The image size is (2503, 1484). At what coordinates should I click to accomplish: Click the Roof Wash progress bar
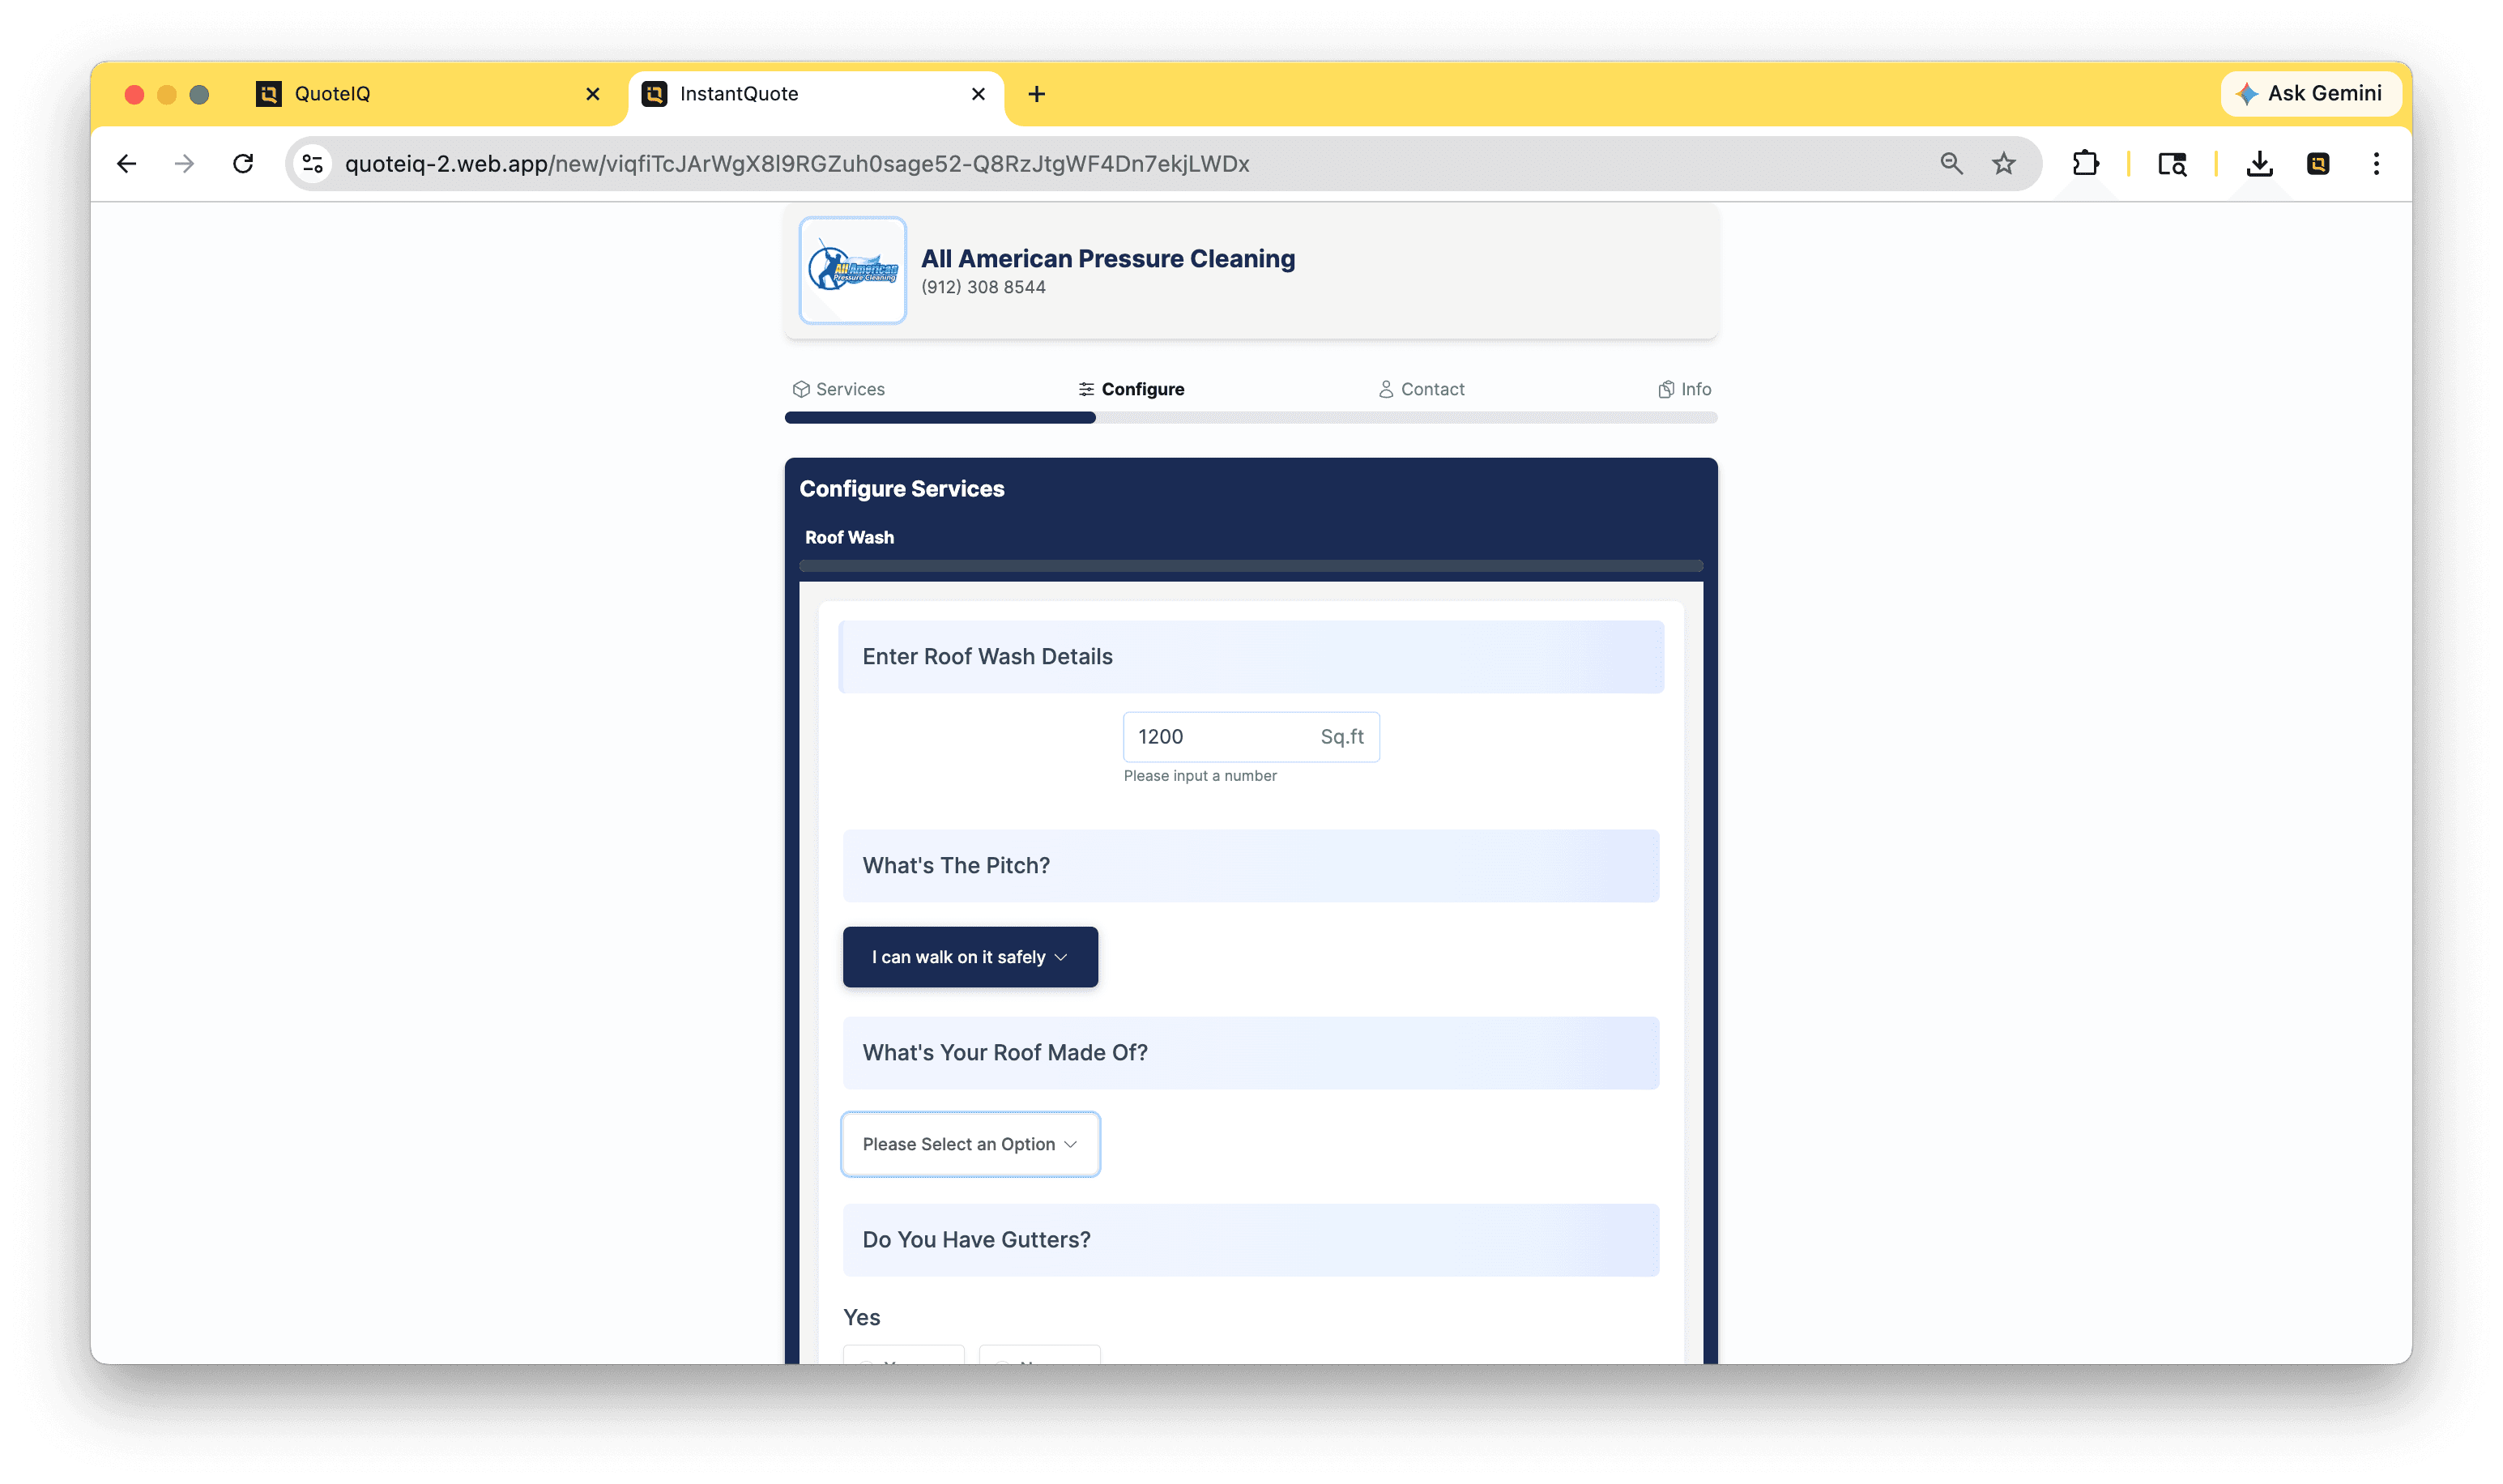click(1251, 566)
